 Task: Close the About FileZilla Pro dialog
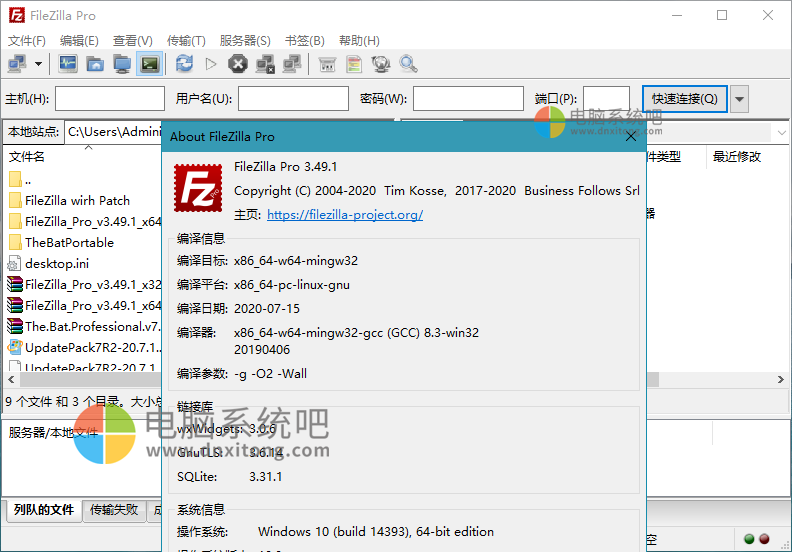[x=631, y=136]
